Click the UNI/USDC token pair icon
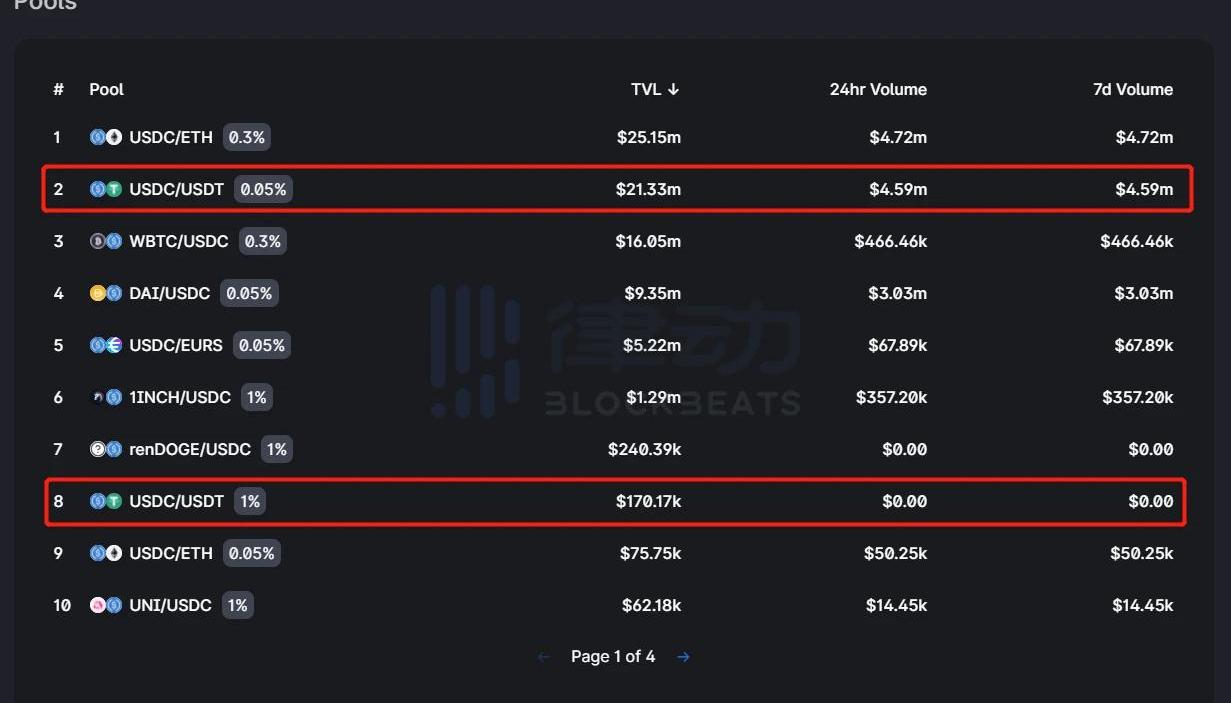This screenshot has height=703, width=1231. [x=105, y=605]
